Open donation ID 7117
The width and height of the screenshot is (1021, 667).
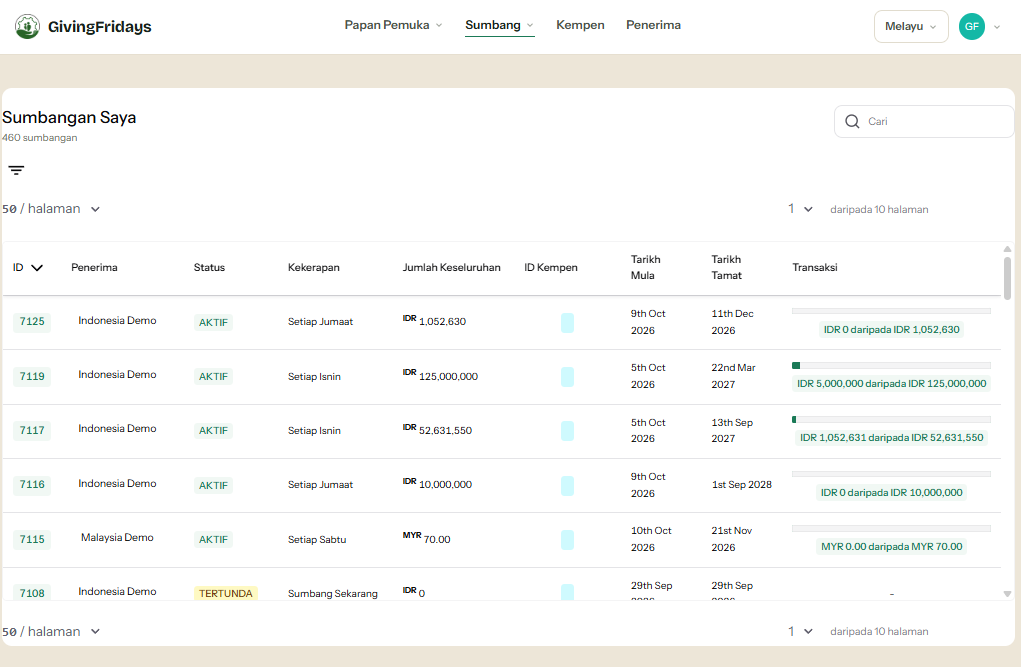(32, 431)
